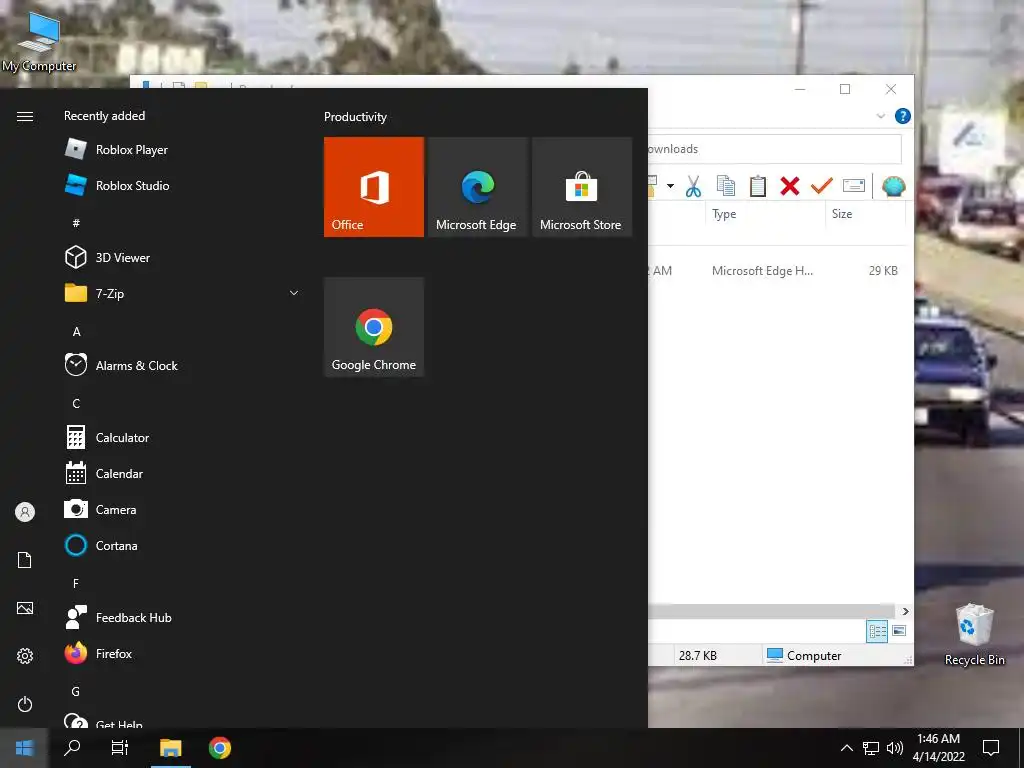The height and width of the screenshot is (768, 1024).
Task: Jump to letter C section header
Action: click(76, 404)
